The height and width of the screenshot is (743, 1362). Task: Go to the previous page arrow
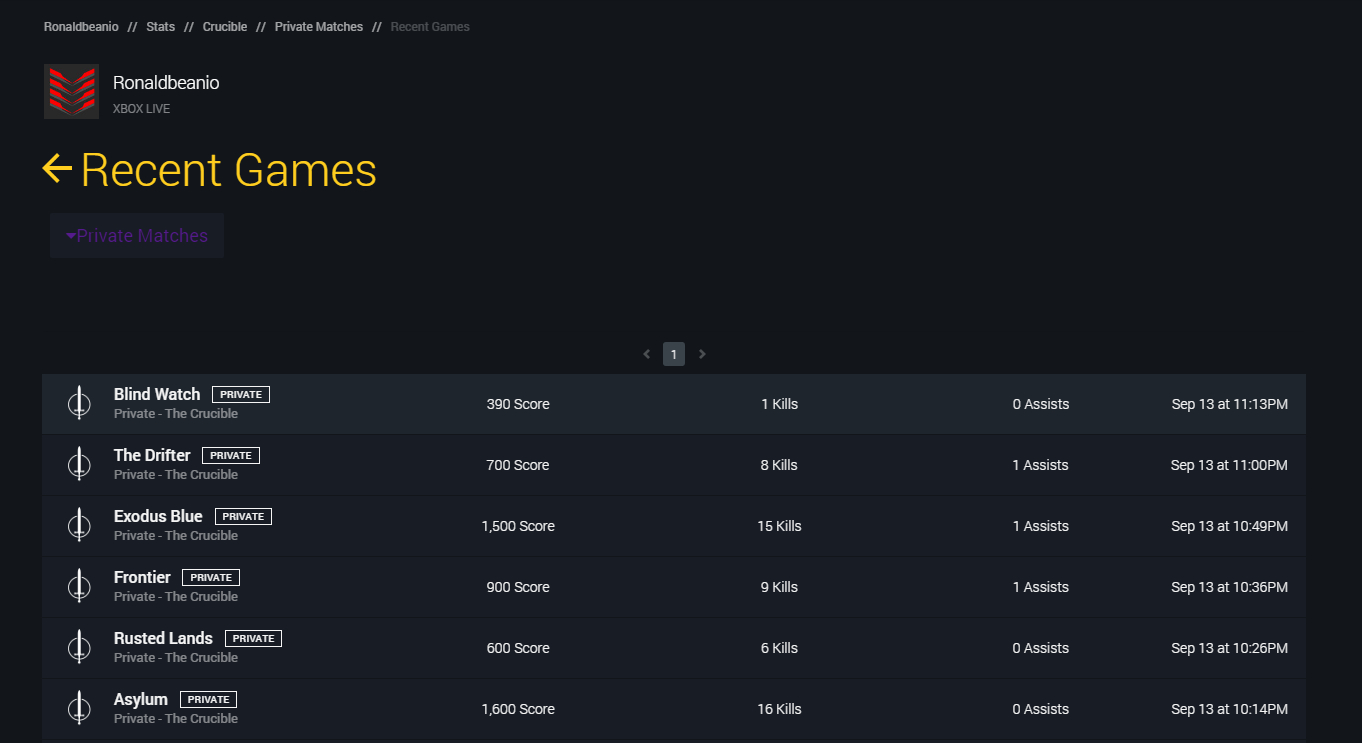point(647,354)
